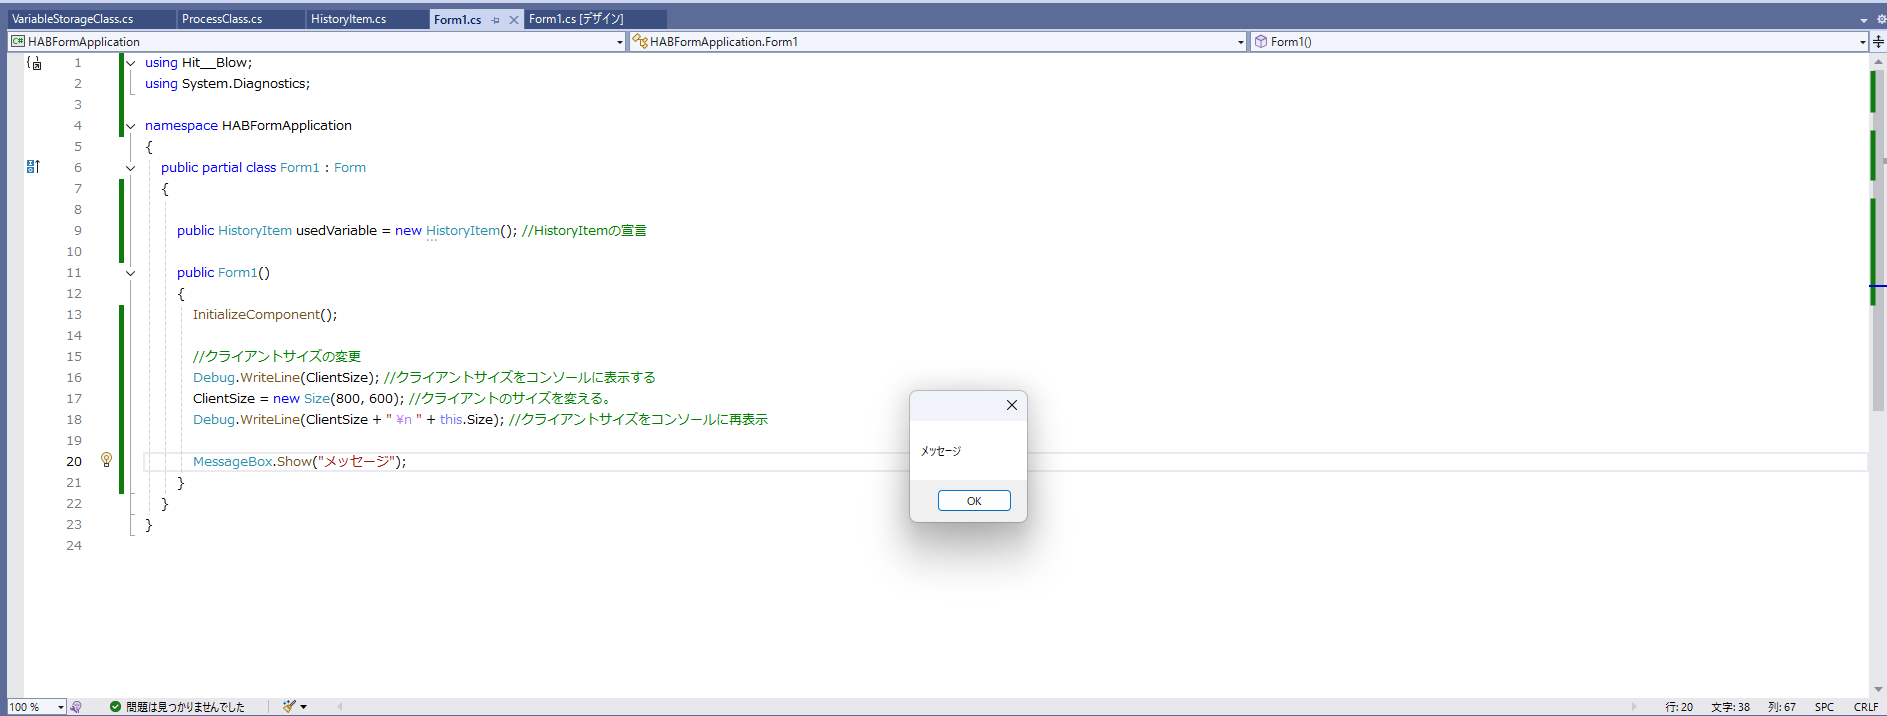Click the code cleanup broom icon

[x=289, y=707]
